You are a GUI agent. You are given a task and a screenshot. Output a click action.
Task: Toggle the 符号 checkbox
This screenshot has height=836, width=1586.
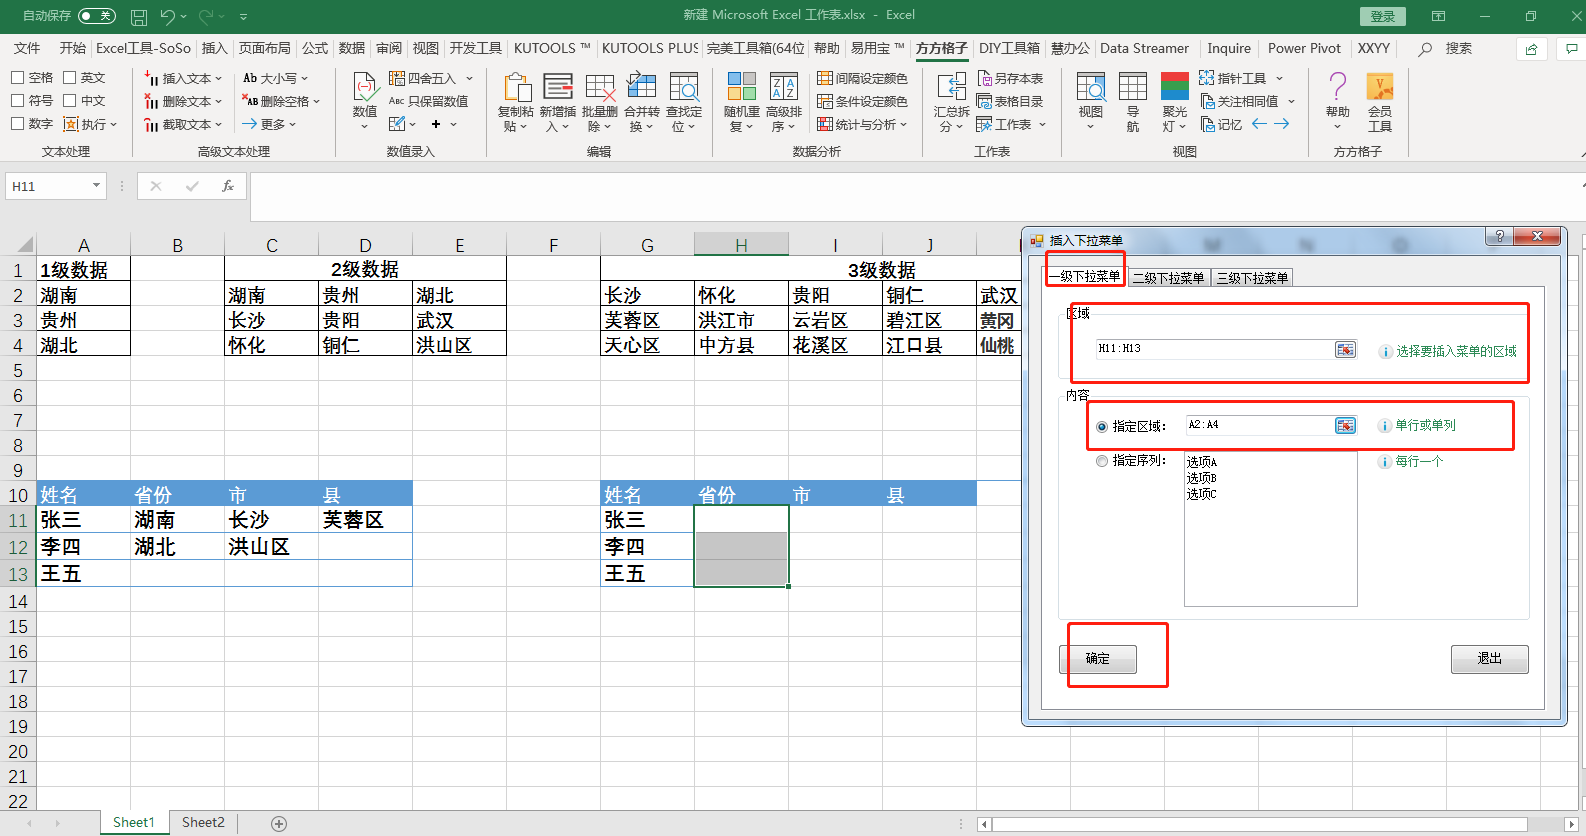tap(18, 100)
